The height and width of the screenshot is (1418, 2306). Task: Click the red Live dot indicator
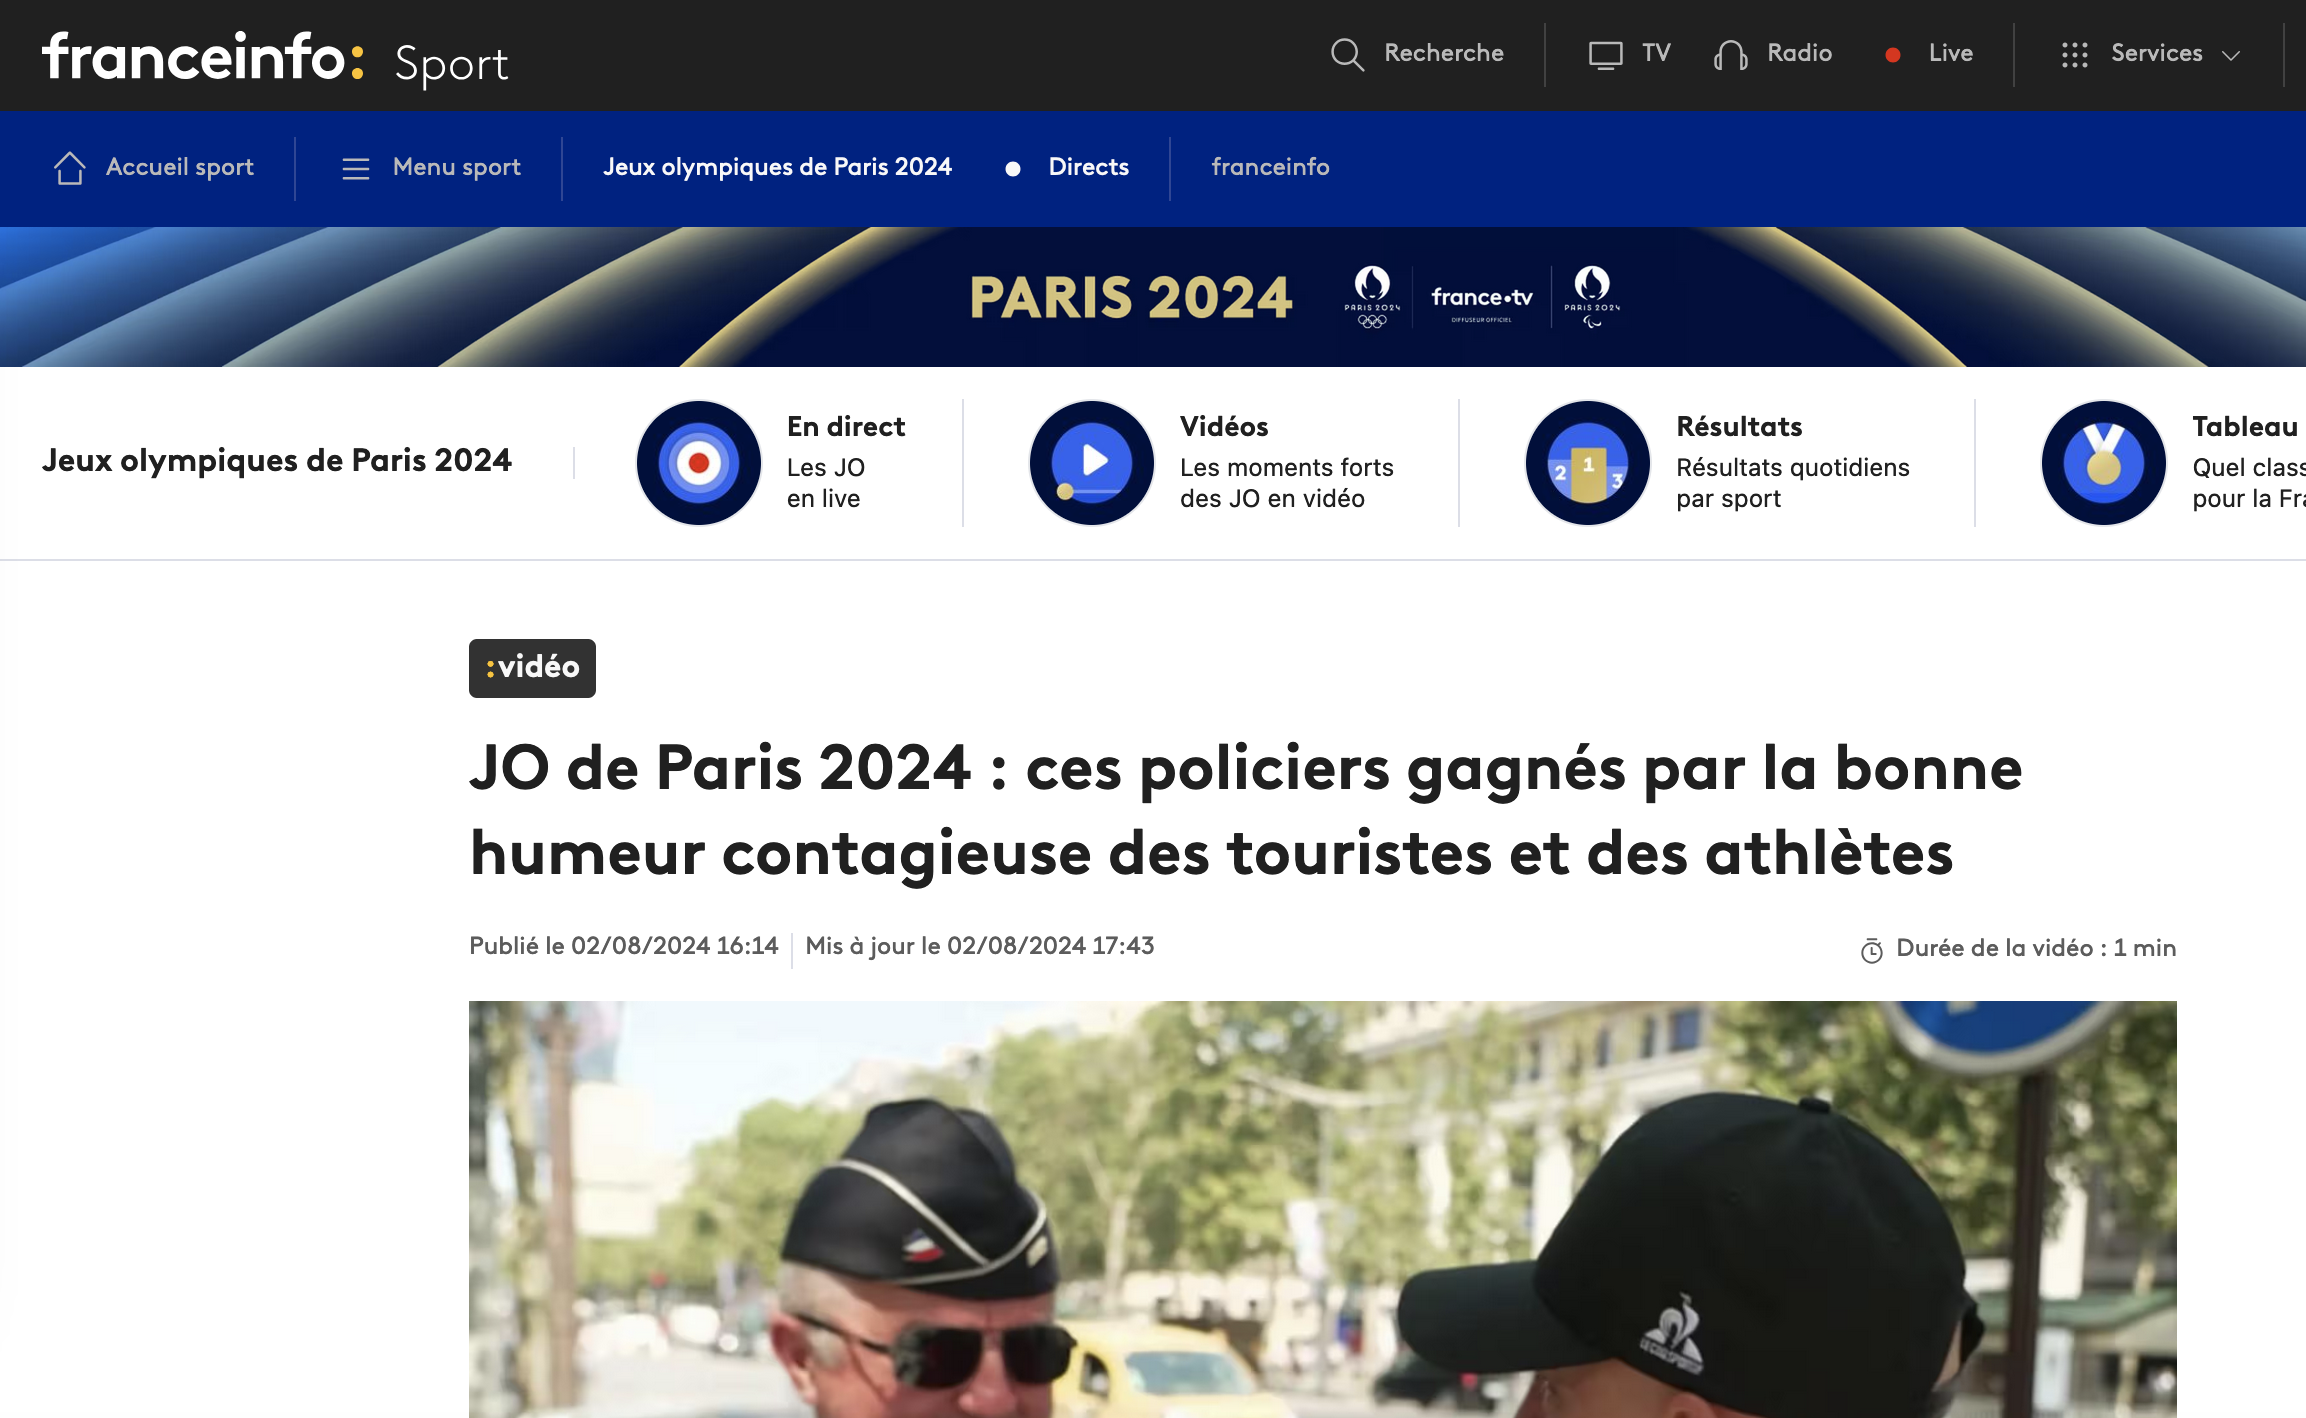point(1892,55)
